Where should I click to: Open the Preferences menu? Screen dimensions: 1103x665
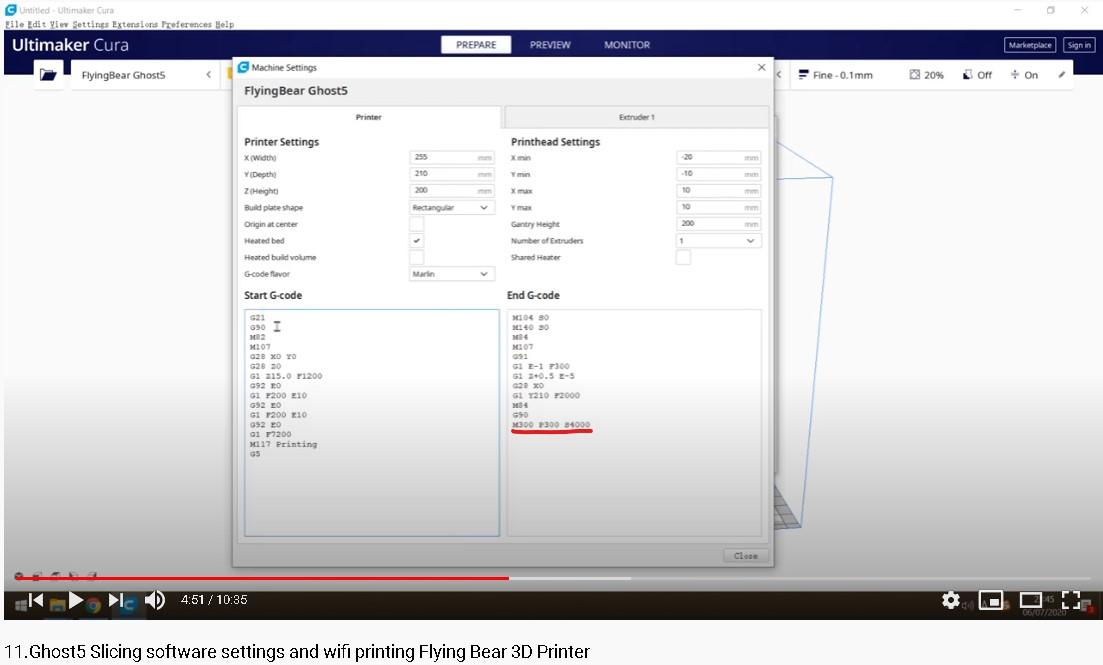coord(186,24)
